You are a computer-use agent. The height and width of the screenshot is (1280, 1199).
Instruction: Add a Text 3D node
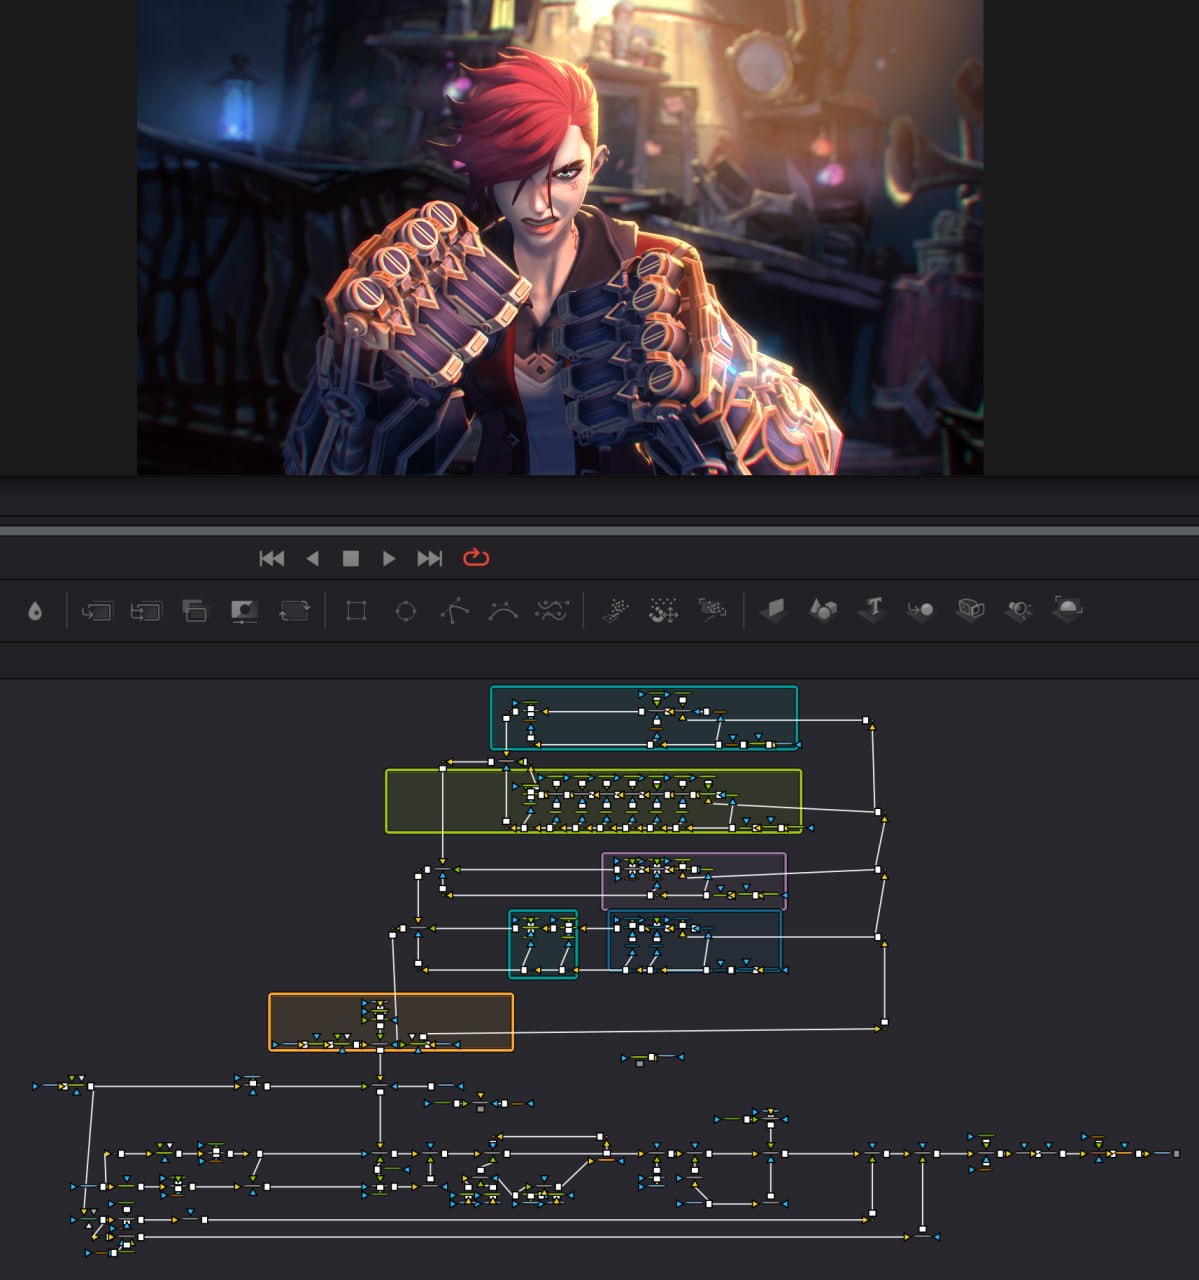pos(872,609)
